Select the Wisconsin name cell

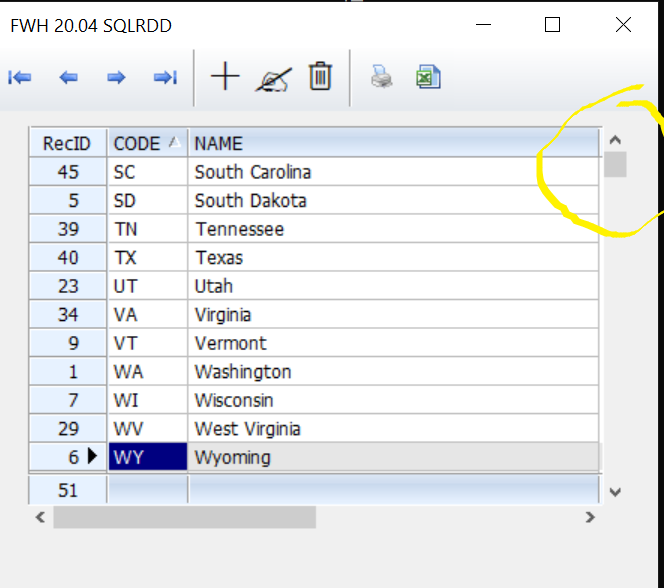pos(394,400)
